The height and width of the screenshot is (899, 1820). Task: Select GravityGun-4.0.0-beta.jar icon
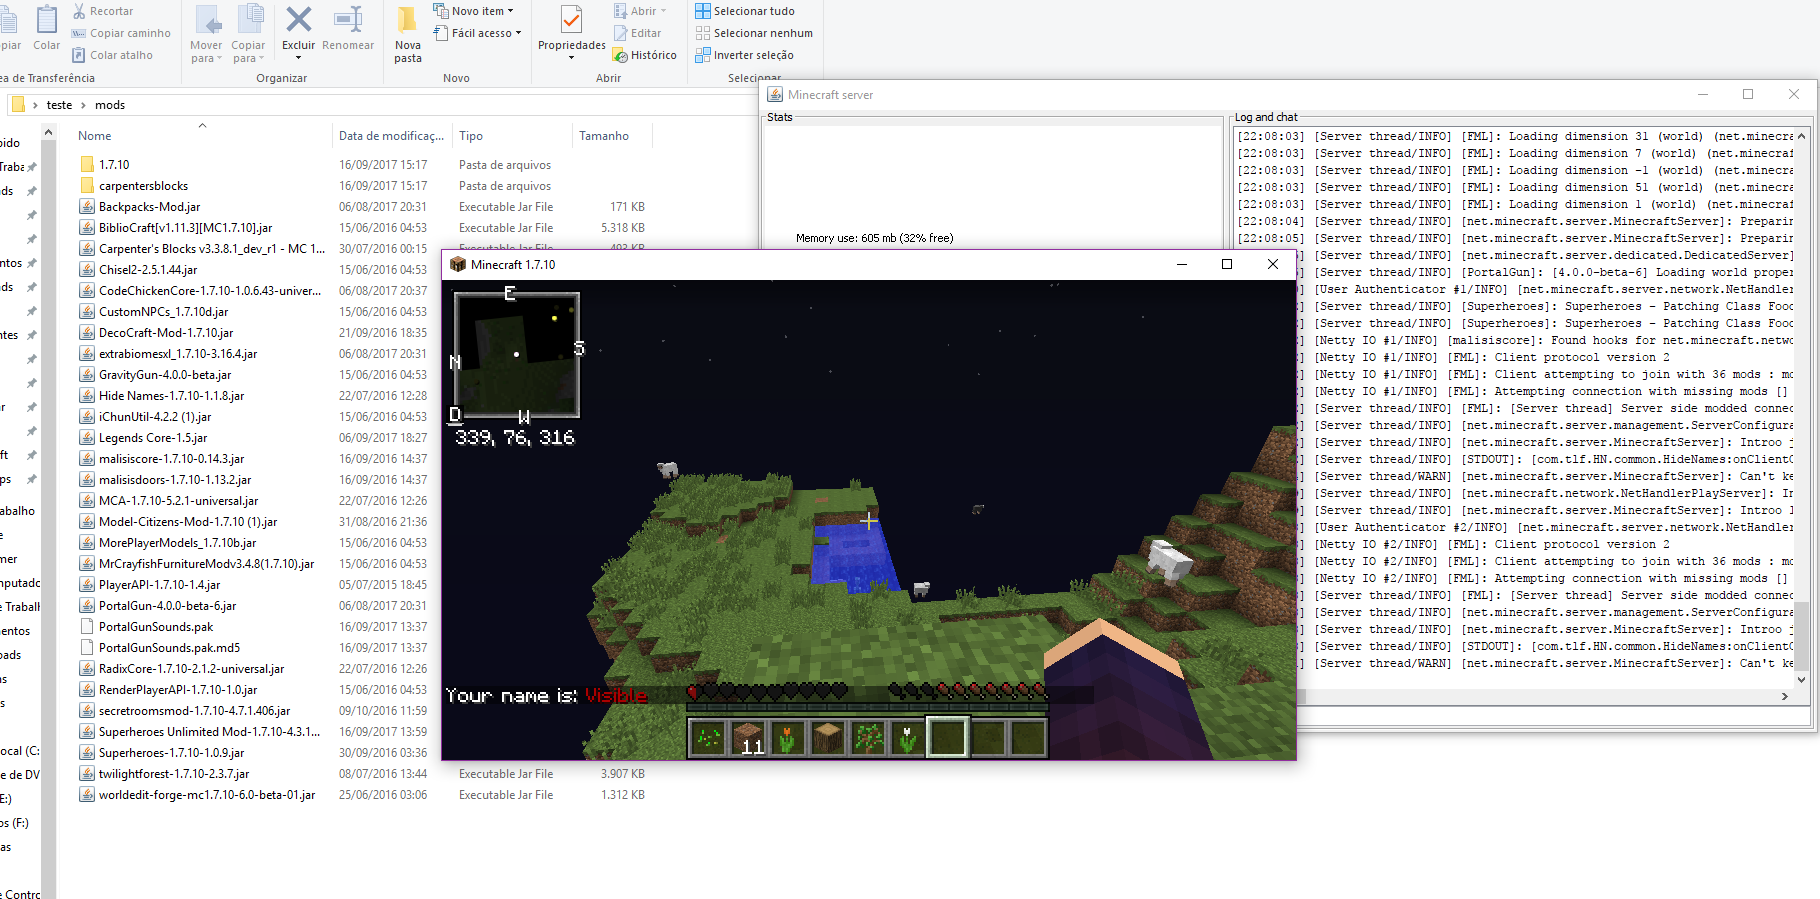(x=87, y=374)
